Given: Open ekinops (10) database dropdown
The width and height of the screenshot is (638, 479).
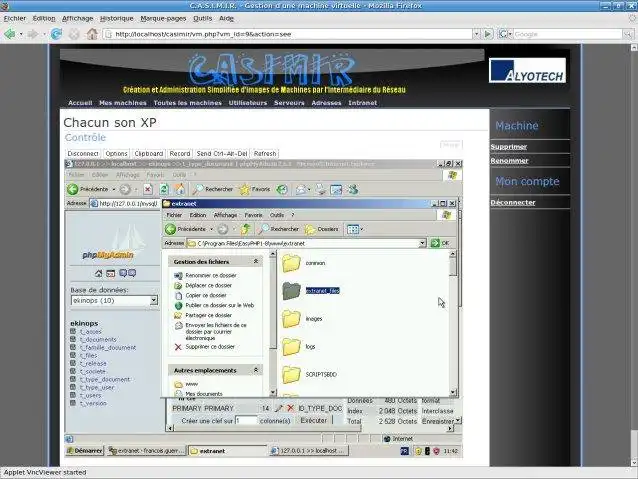Looking at the screenshot, I should click(153, 300).
